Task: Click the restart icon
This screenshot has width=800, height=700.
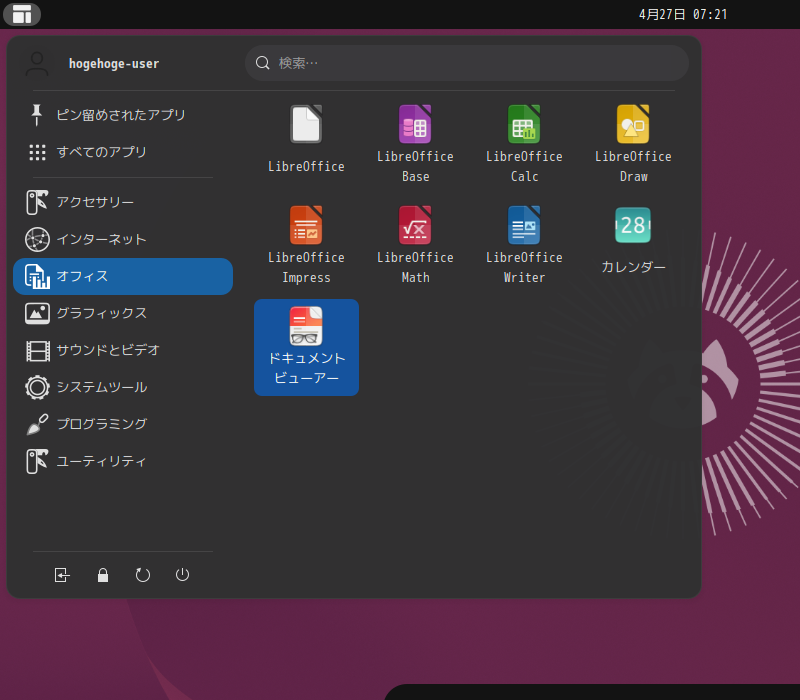Action: [x=143, y=575]
